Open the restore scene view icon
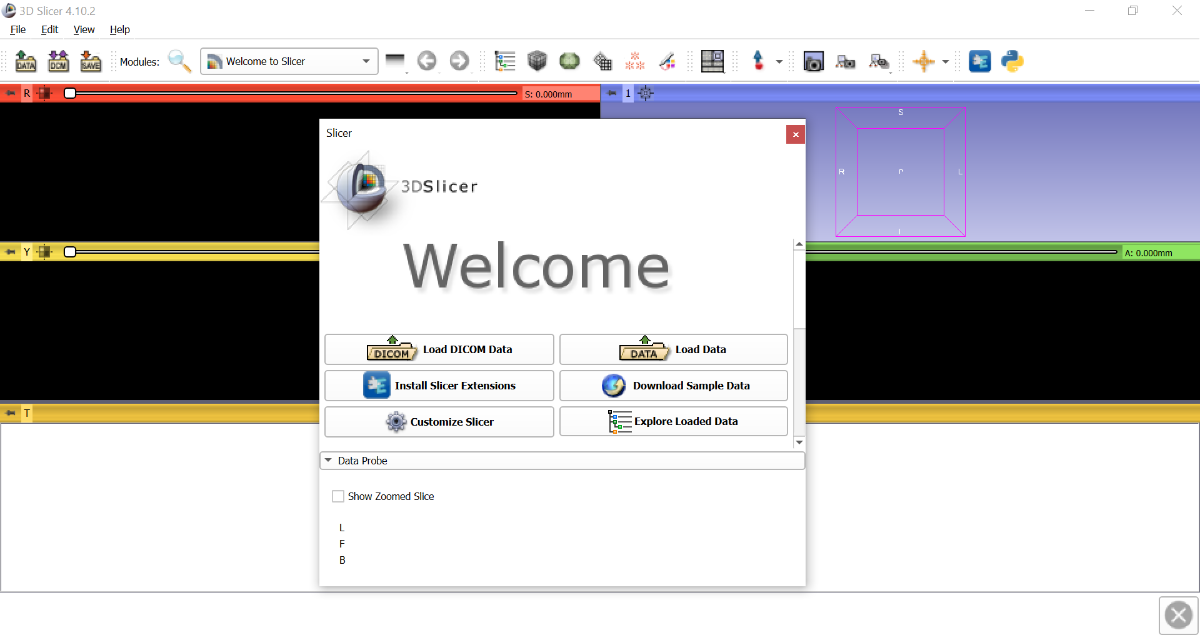The width and height of the screenshot is (1200, 635). tap(879, 61)
